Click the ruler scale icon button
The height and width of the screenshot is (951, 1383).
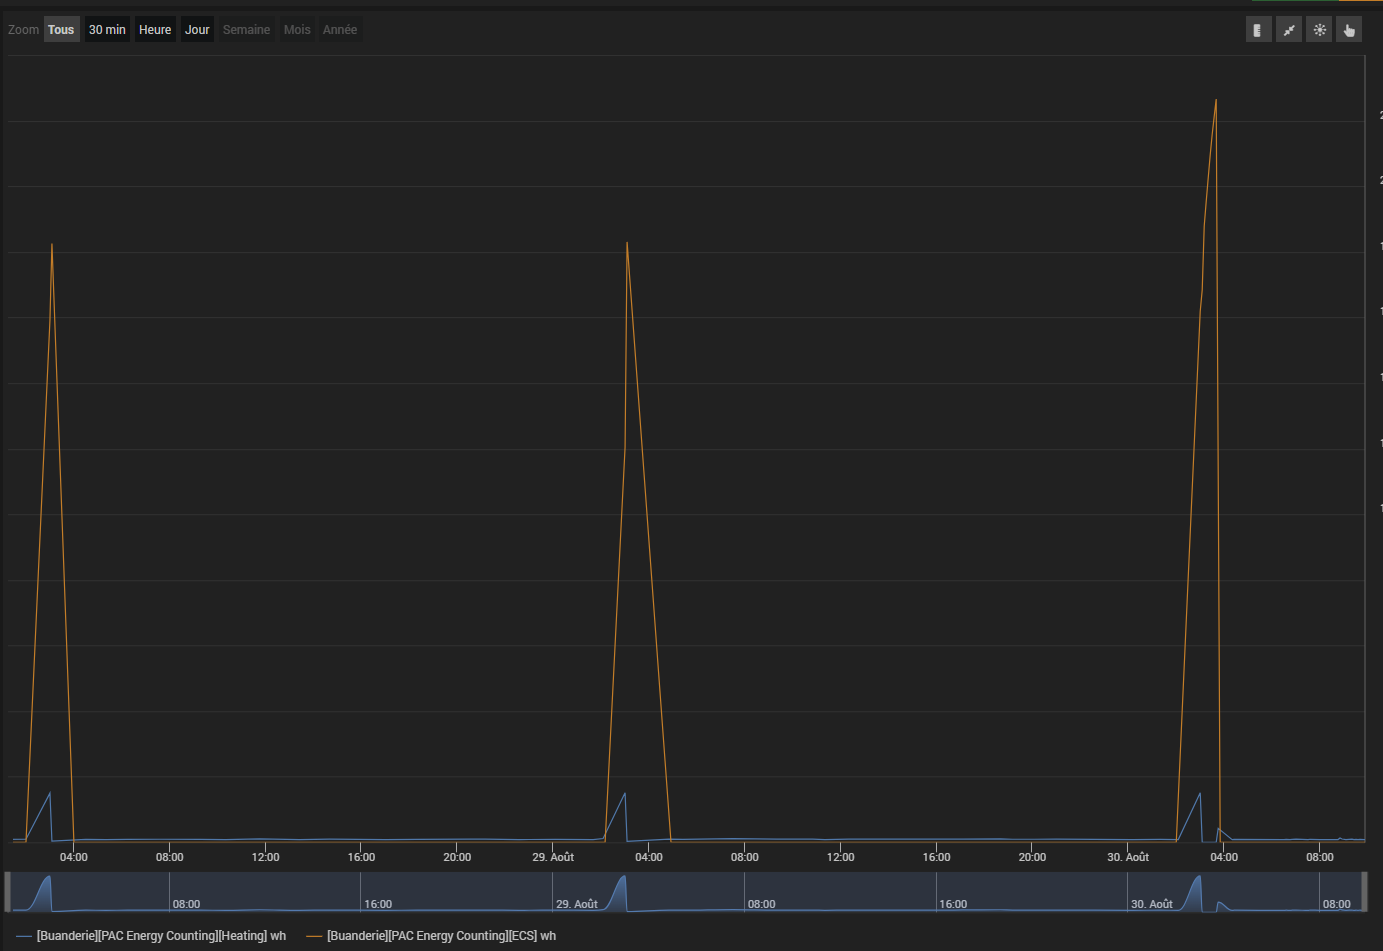pyautogui.click(x=1258, y=30)
